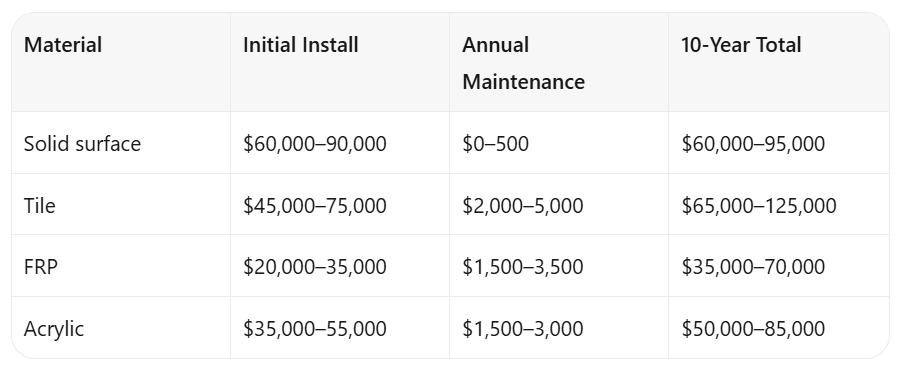Click the Annual Maintenance column header

pyautogui.click(x=523, y=63)
